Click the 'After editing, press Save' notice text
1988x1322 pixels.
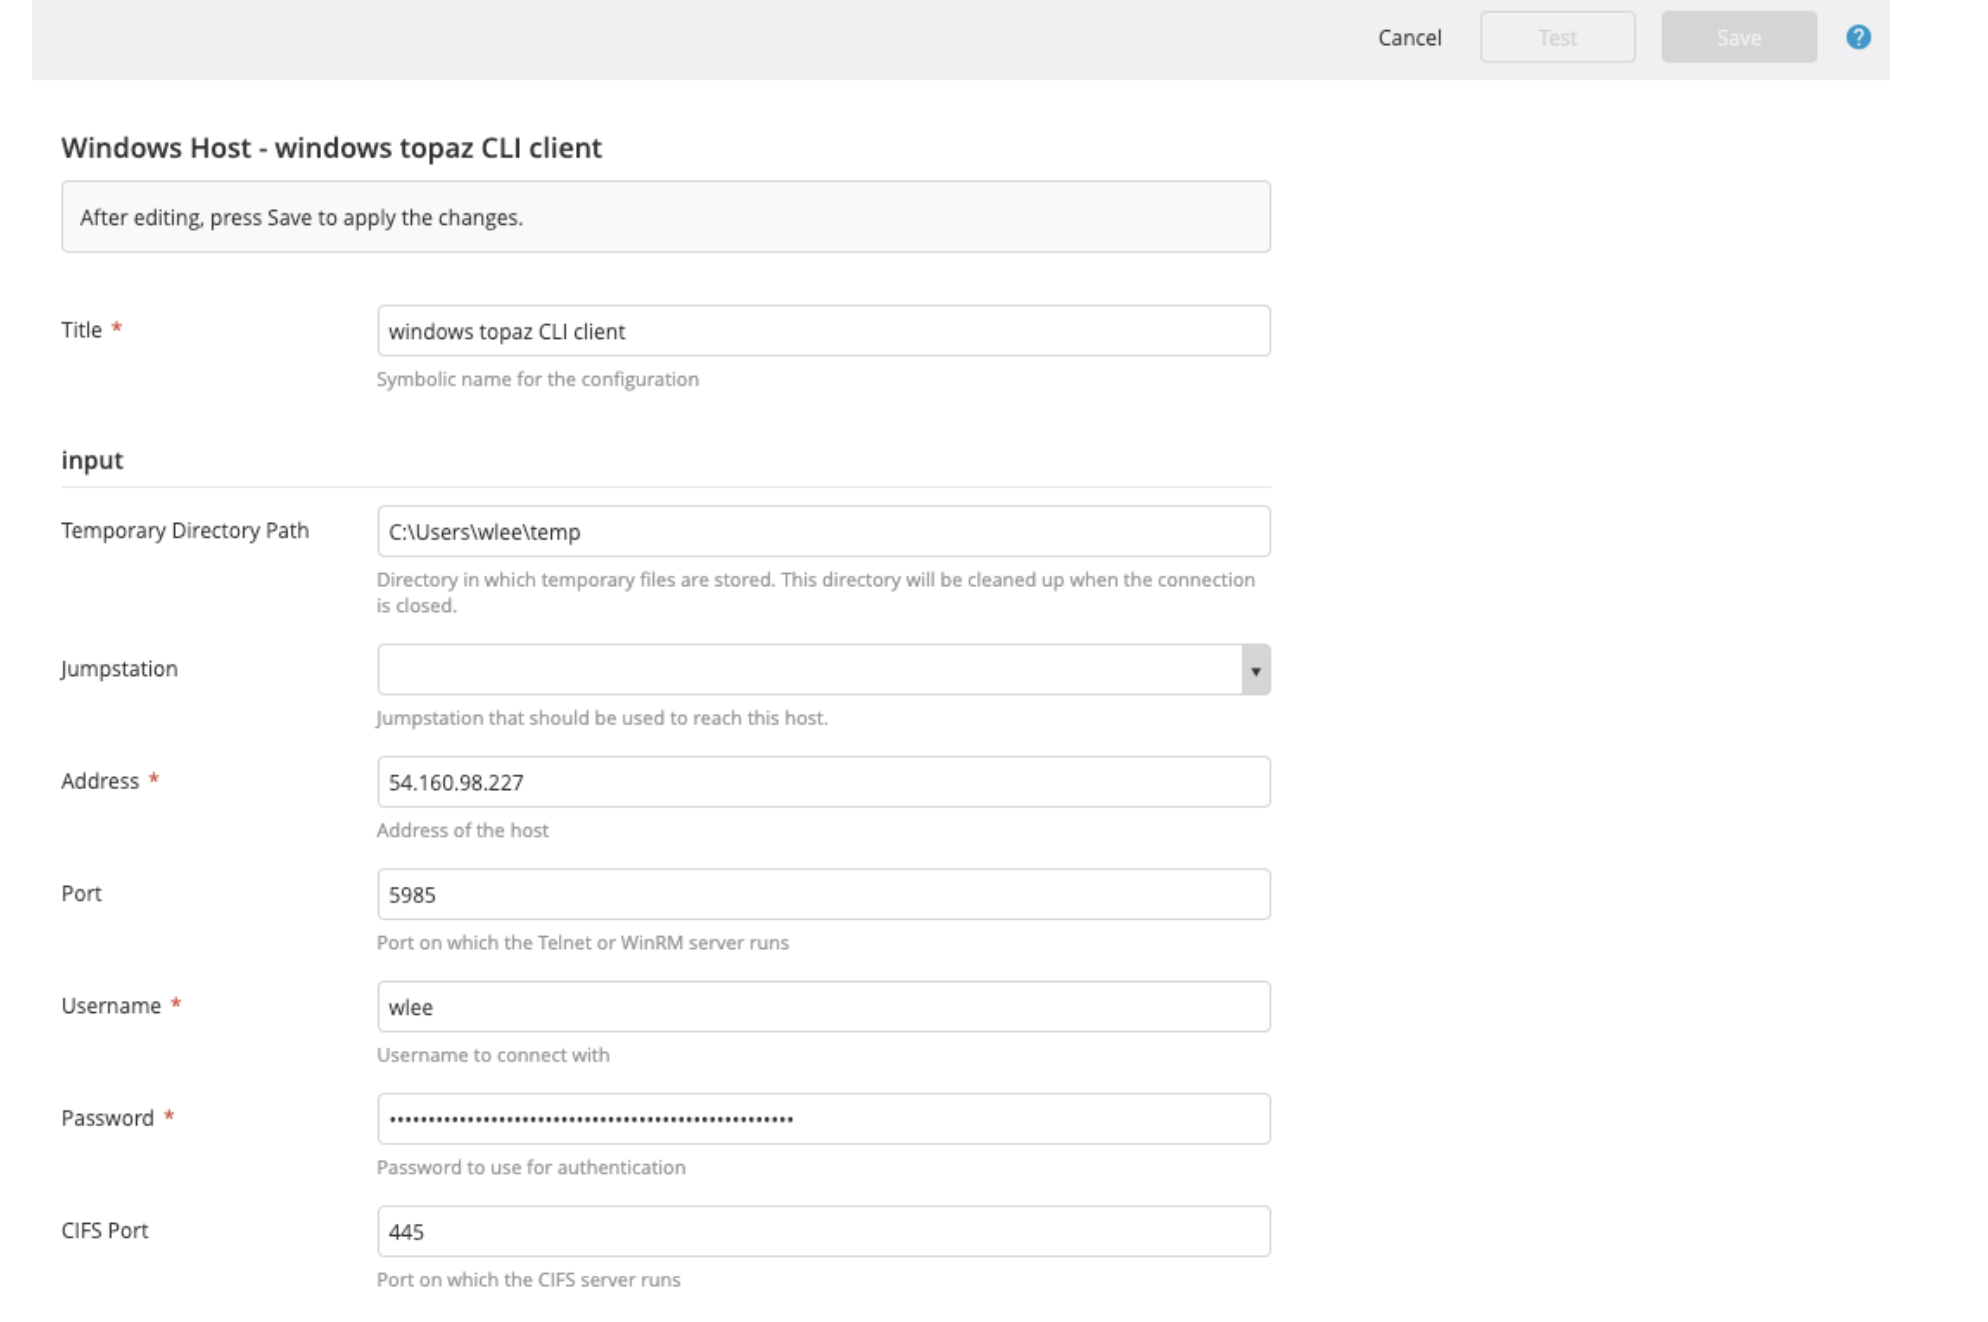click(x=301, y=218)
